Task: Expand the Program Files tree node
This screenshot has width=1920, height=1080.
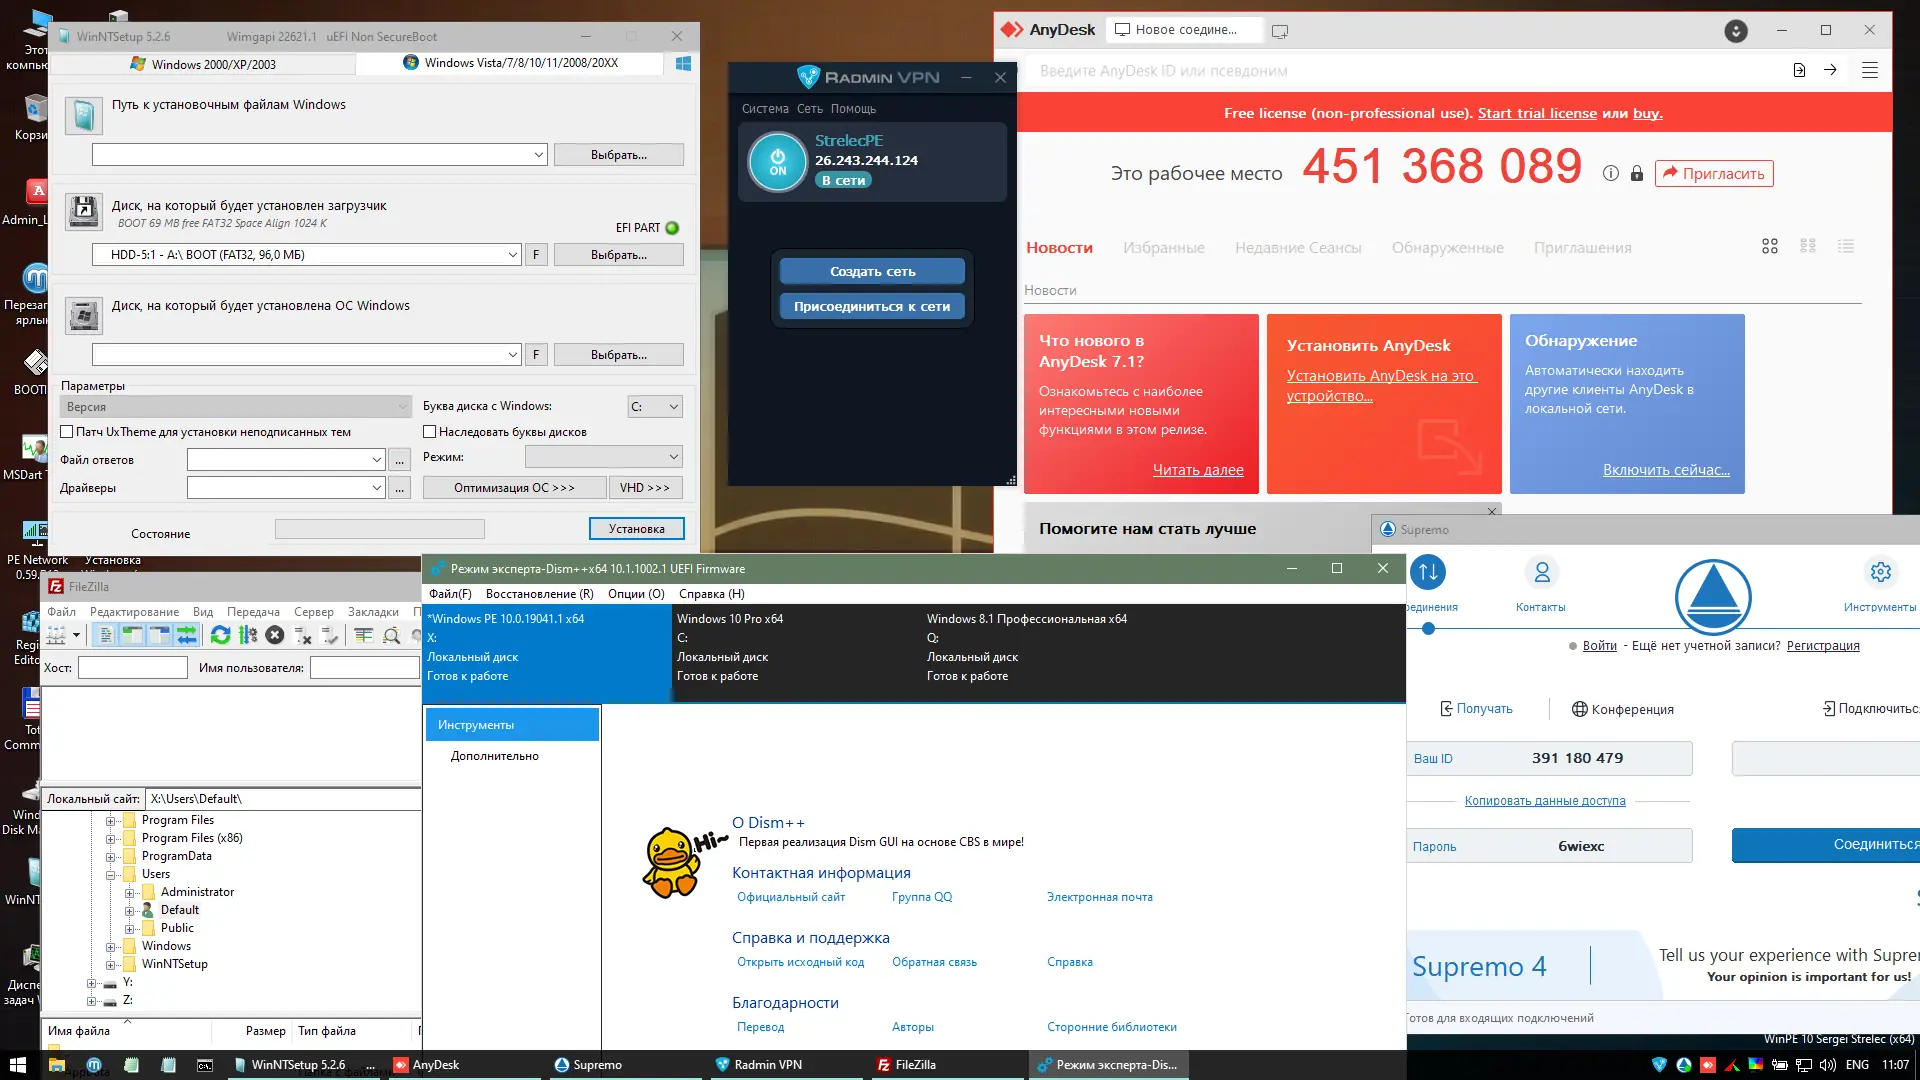Action: (x=111, y=820)
